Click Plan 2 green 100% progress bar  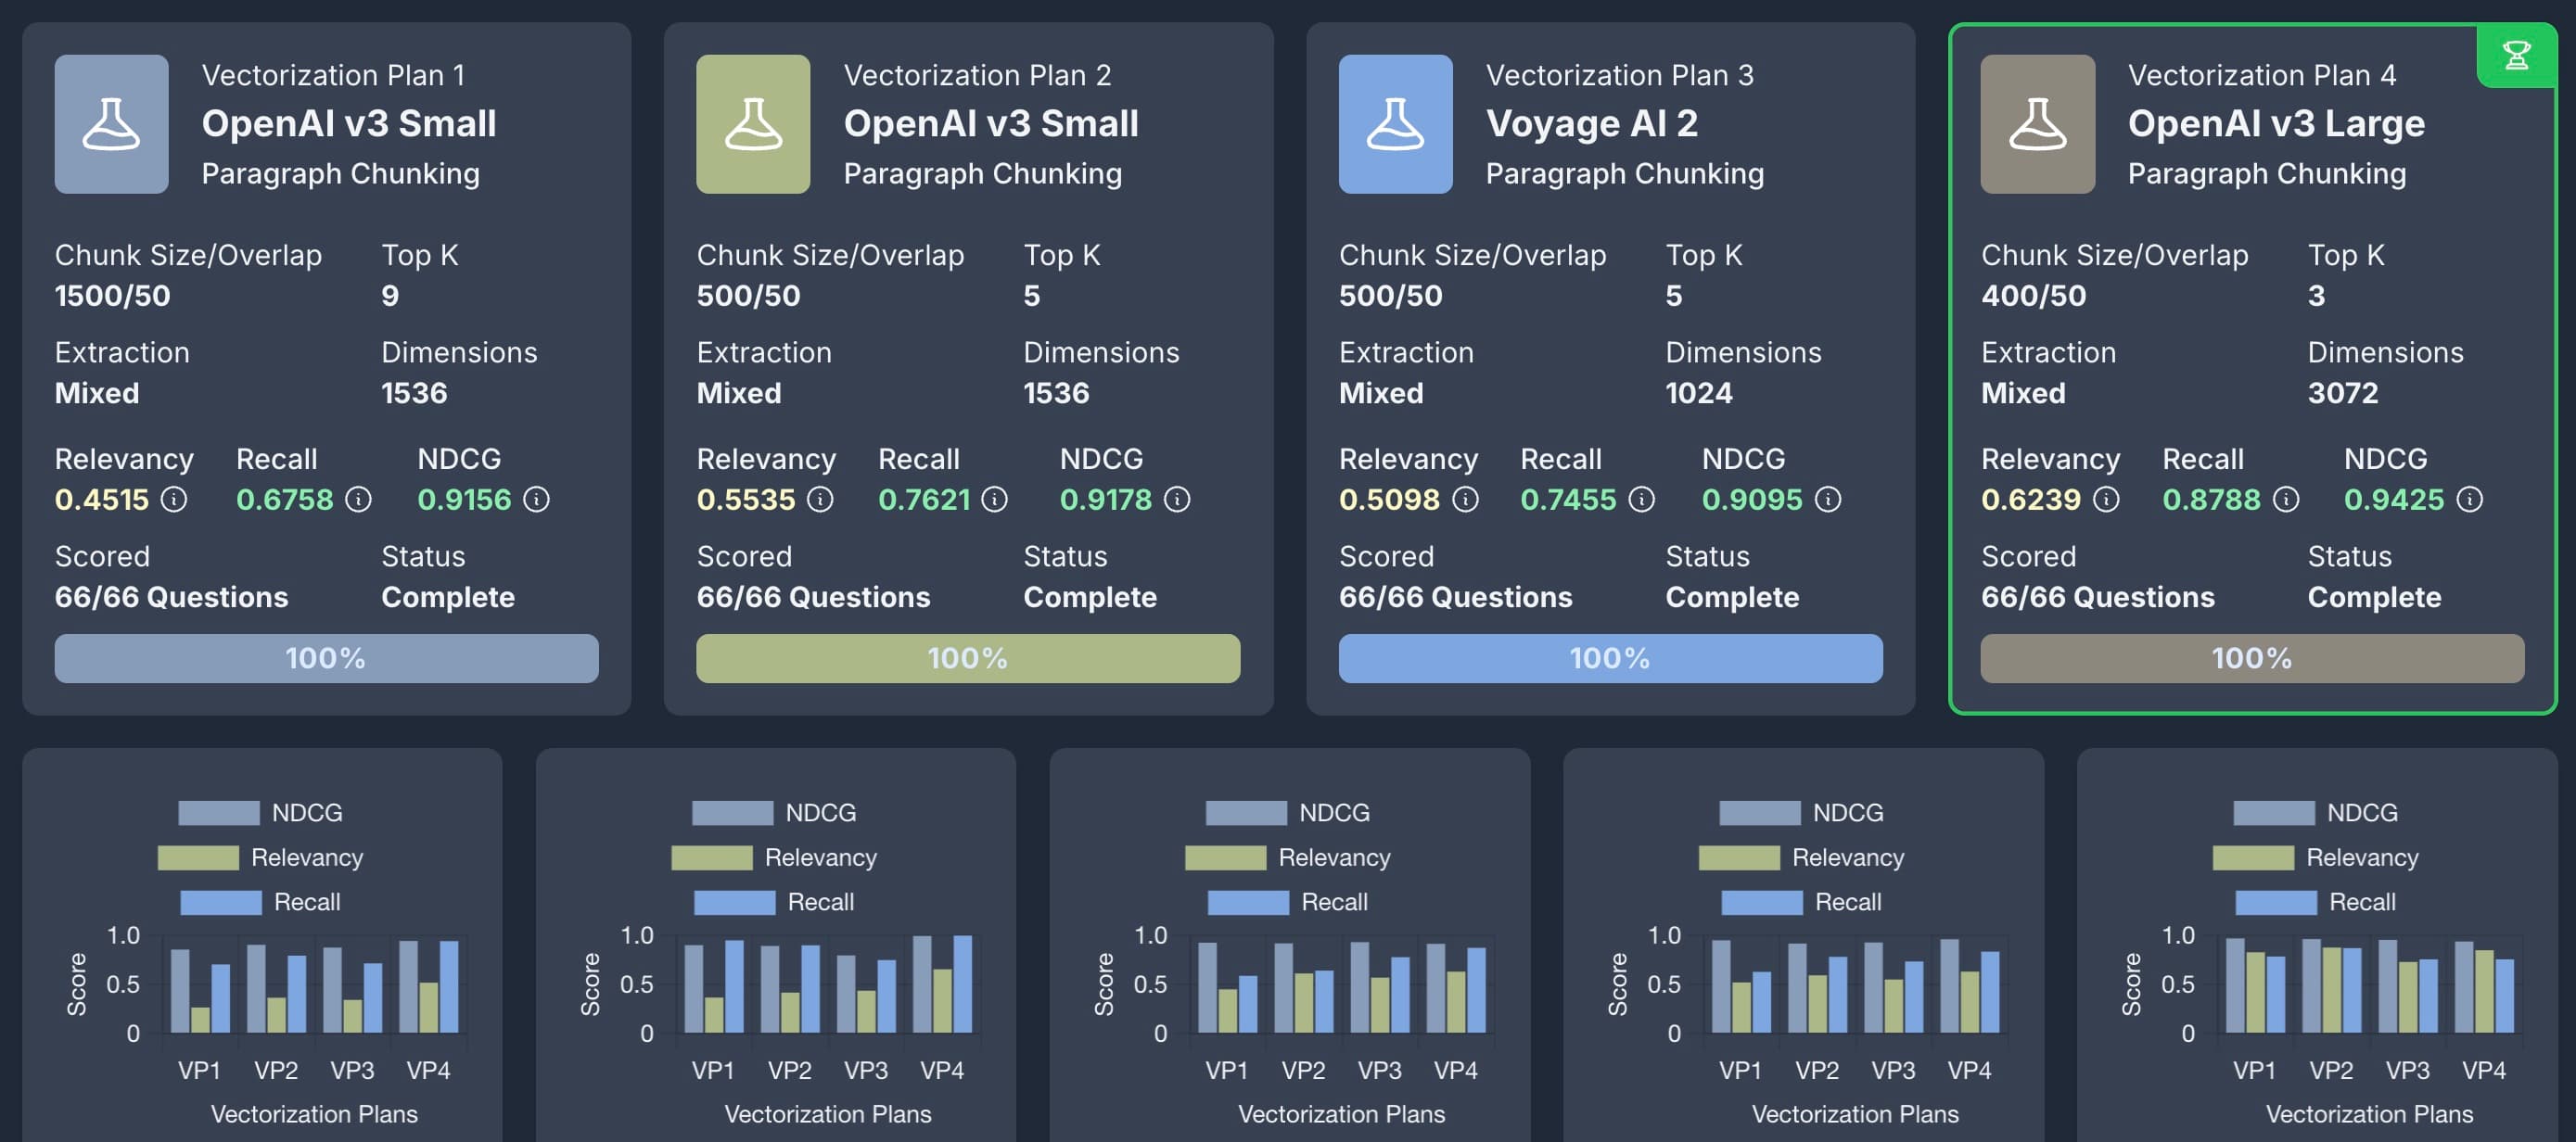pos(968,658)
